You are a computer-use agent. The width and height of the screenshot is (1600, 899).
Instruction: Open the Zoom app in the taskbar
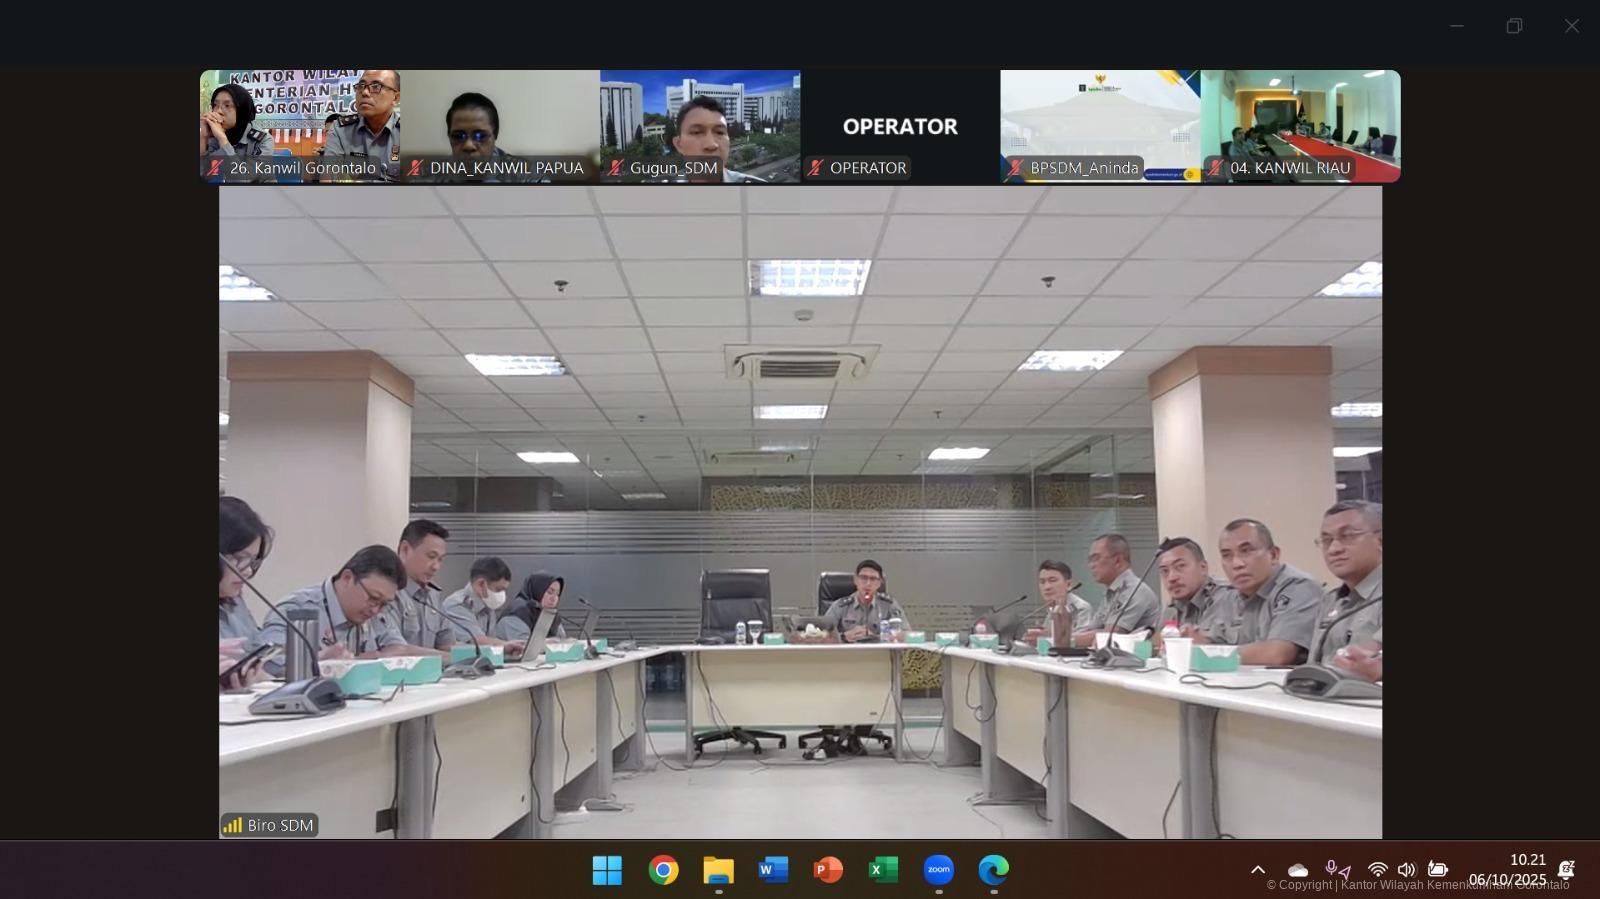(938, 870)
